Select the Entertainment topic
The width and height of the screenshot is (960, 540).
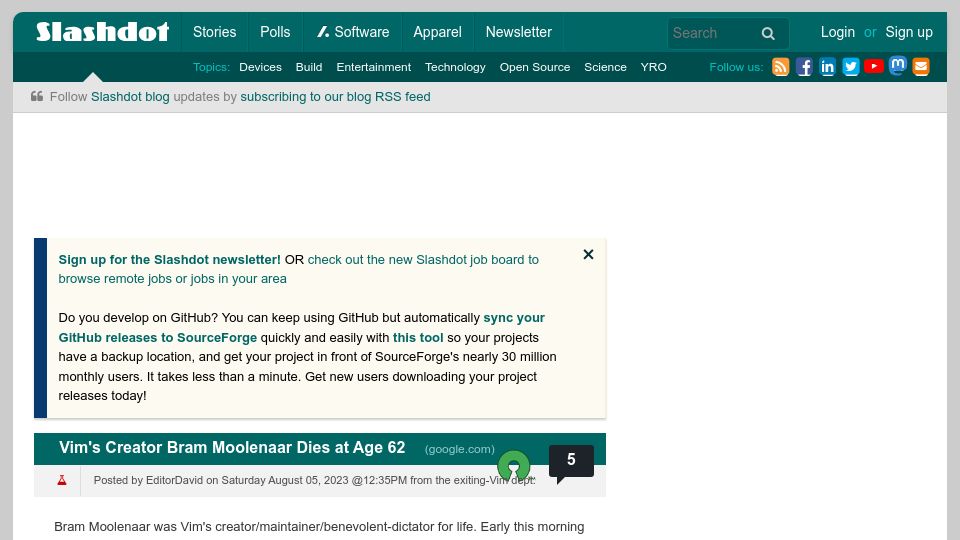pos(373,67)
